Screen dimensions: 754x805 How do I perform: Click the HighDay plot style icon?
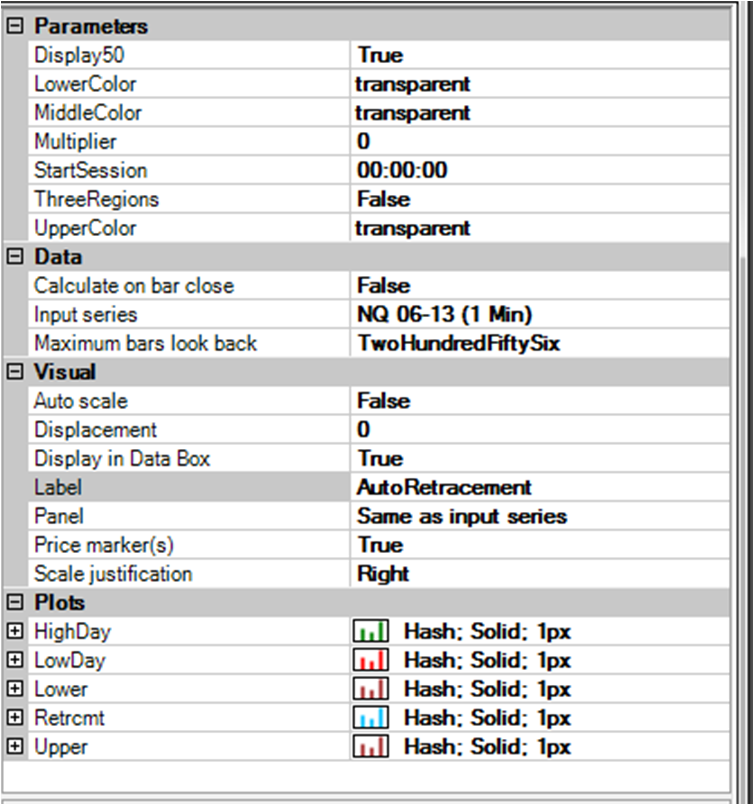pos(371,632)
